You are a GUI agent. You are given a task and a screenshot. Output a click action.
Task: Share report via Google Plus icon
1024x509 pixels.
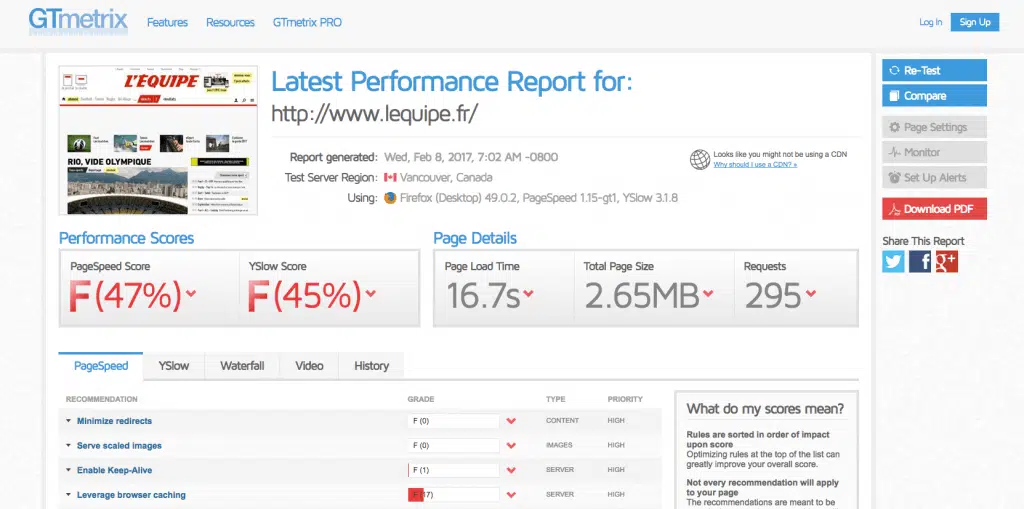[946, 262]
